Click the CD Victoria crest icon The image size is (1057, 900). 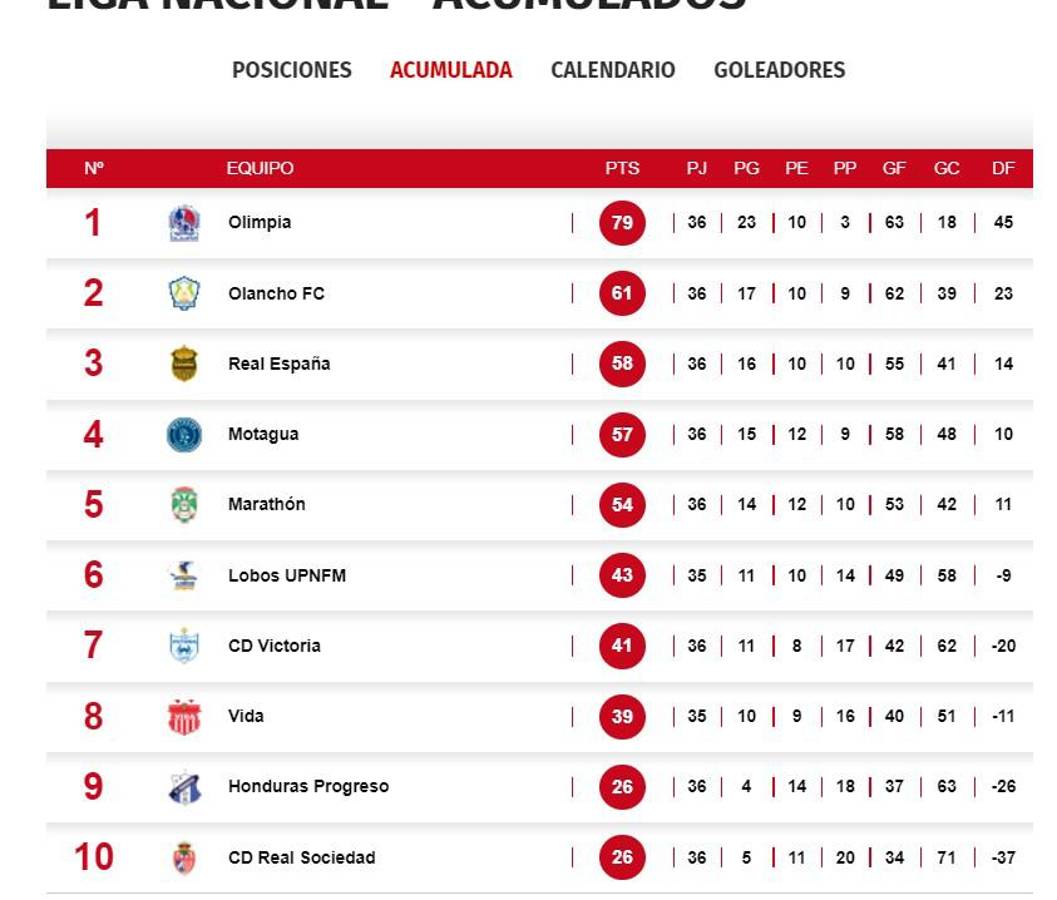(184, 646)
